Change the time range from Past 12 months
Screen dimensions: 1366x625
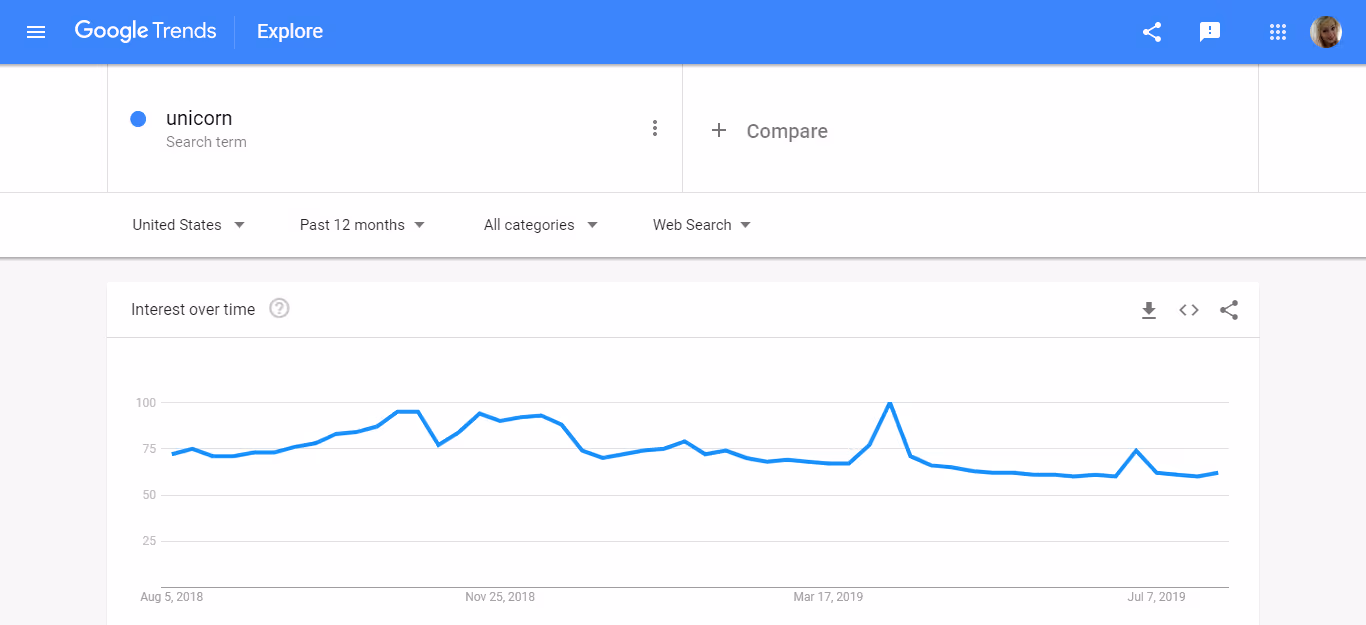pos(361,224)
